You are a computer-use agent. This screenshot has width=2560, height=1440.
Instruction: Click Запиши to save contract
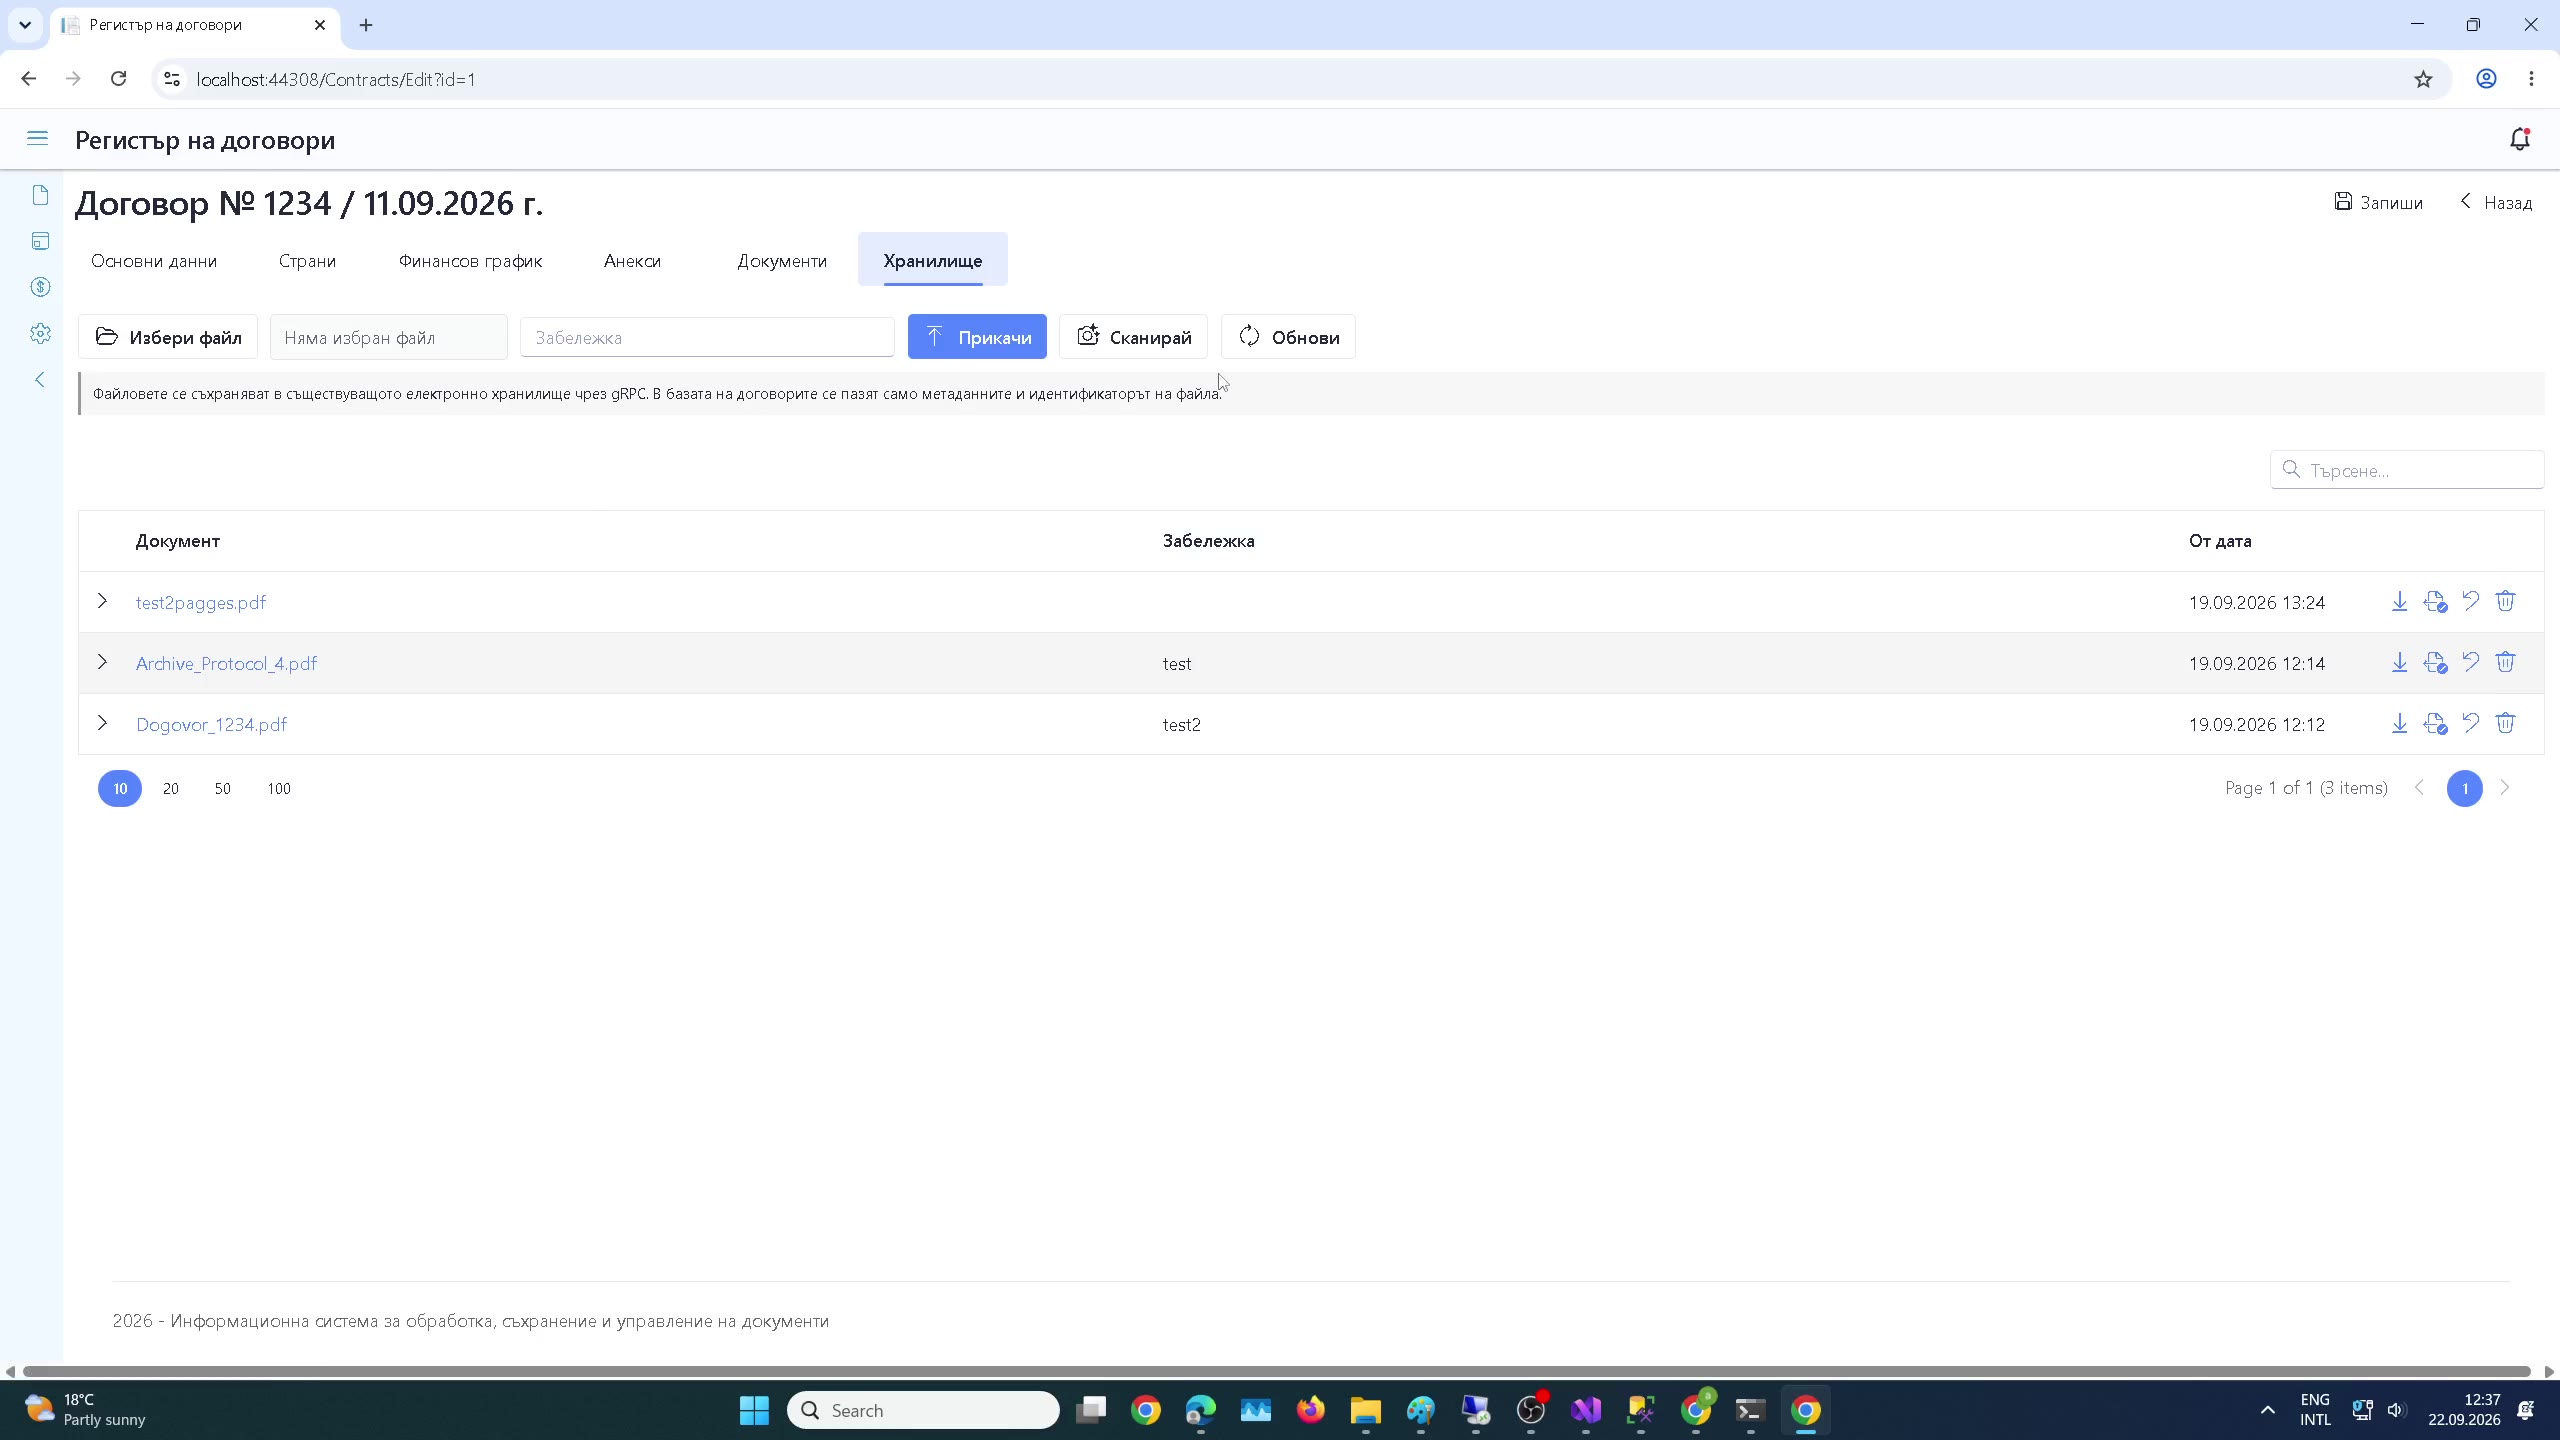click(x=2378, y=202)
